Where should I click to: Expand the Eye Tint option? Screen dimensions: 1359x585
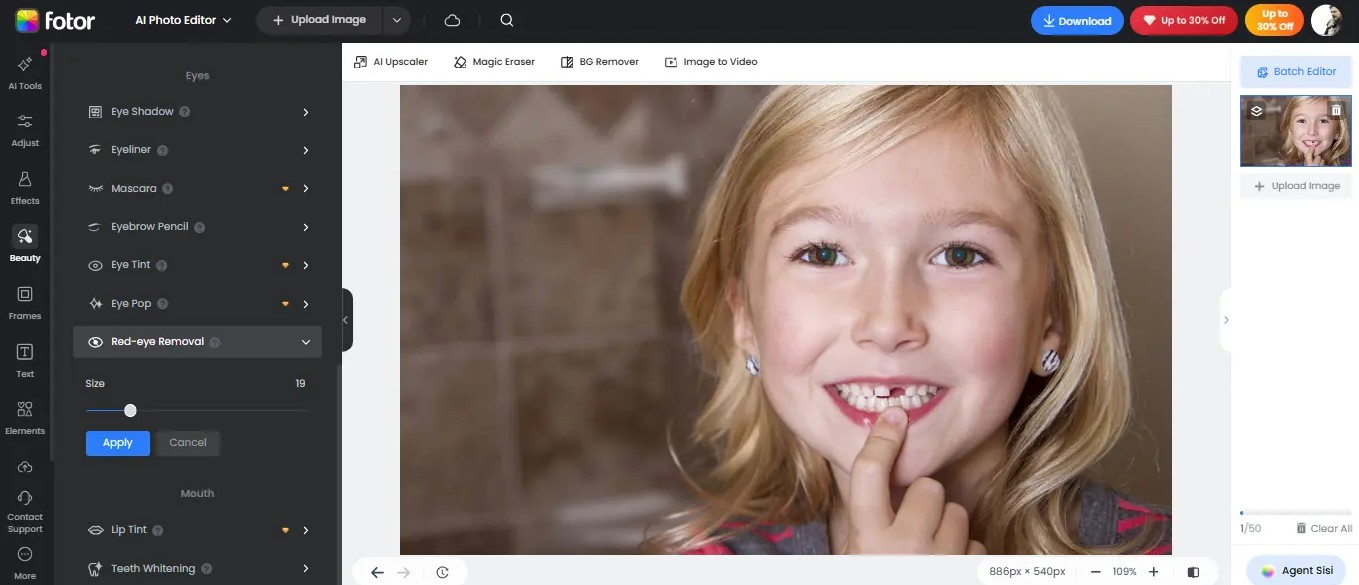point(305,265)
